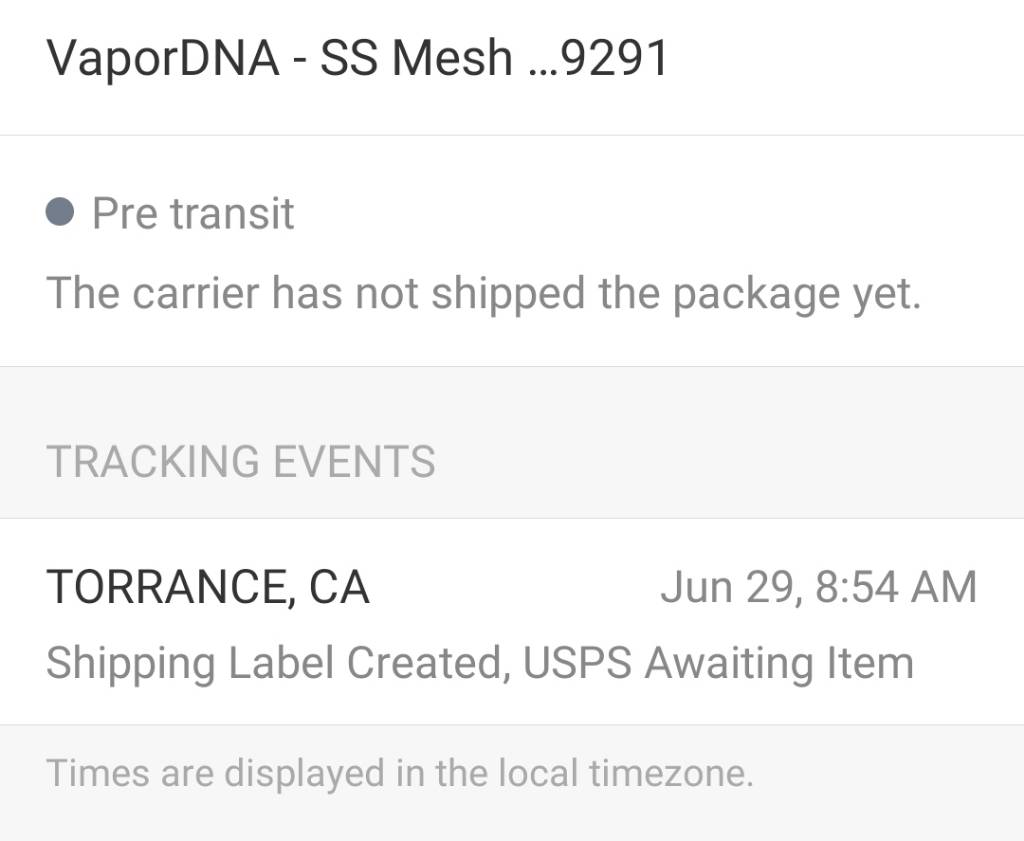Click the local timezone note

coord(399,773)
